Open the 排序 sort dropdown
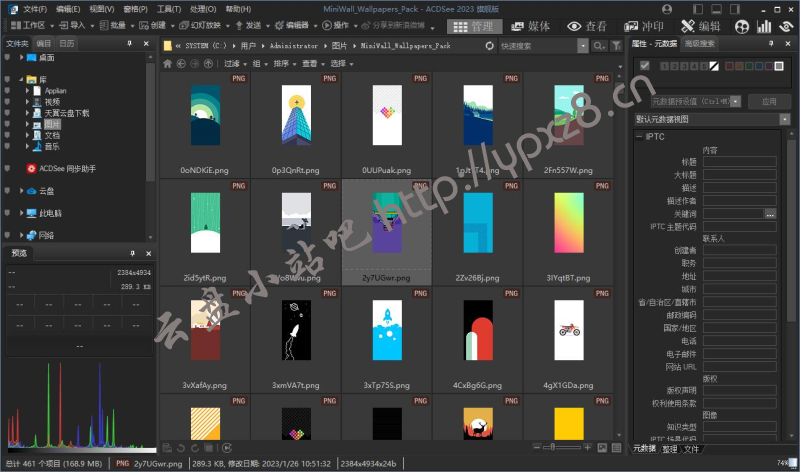 pyautogui.click(x=285, y=64)
